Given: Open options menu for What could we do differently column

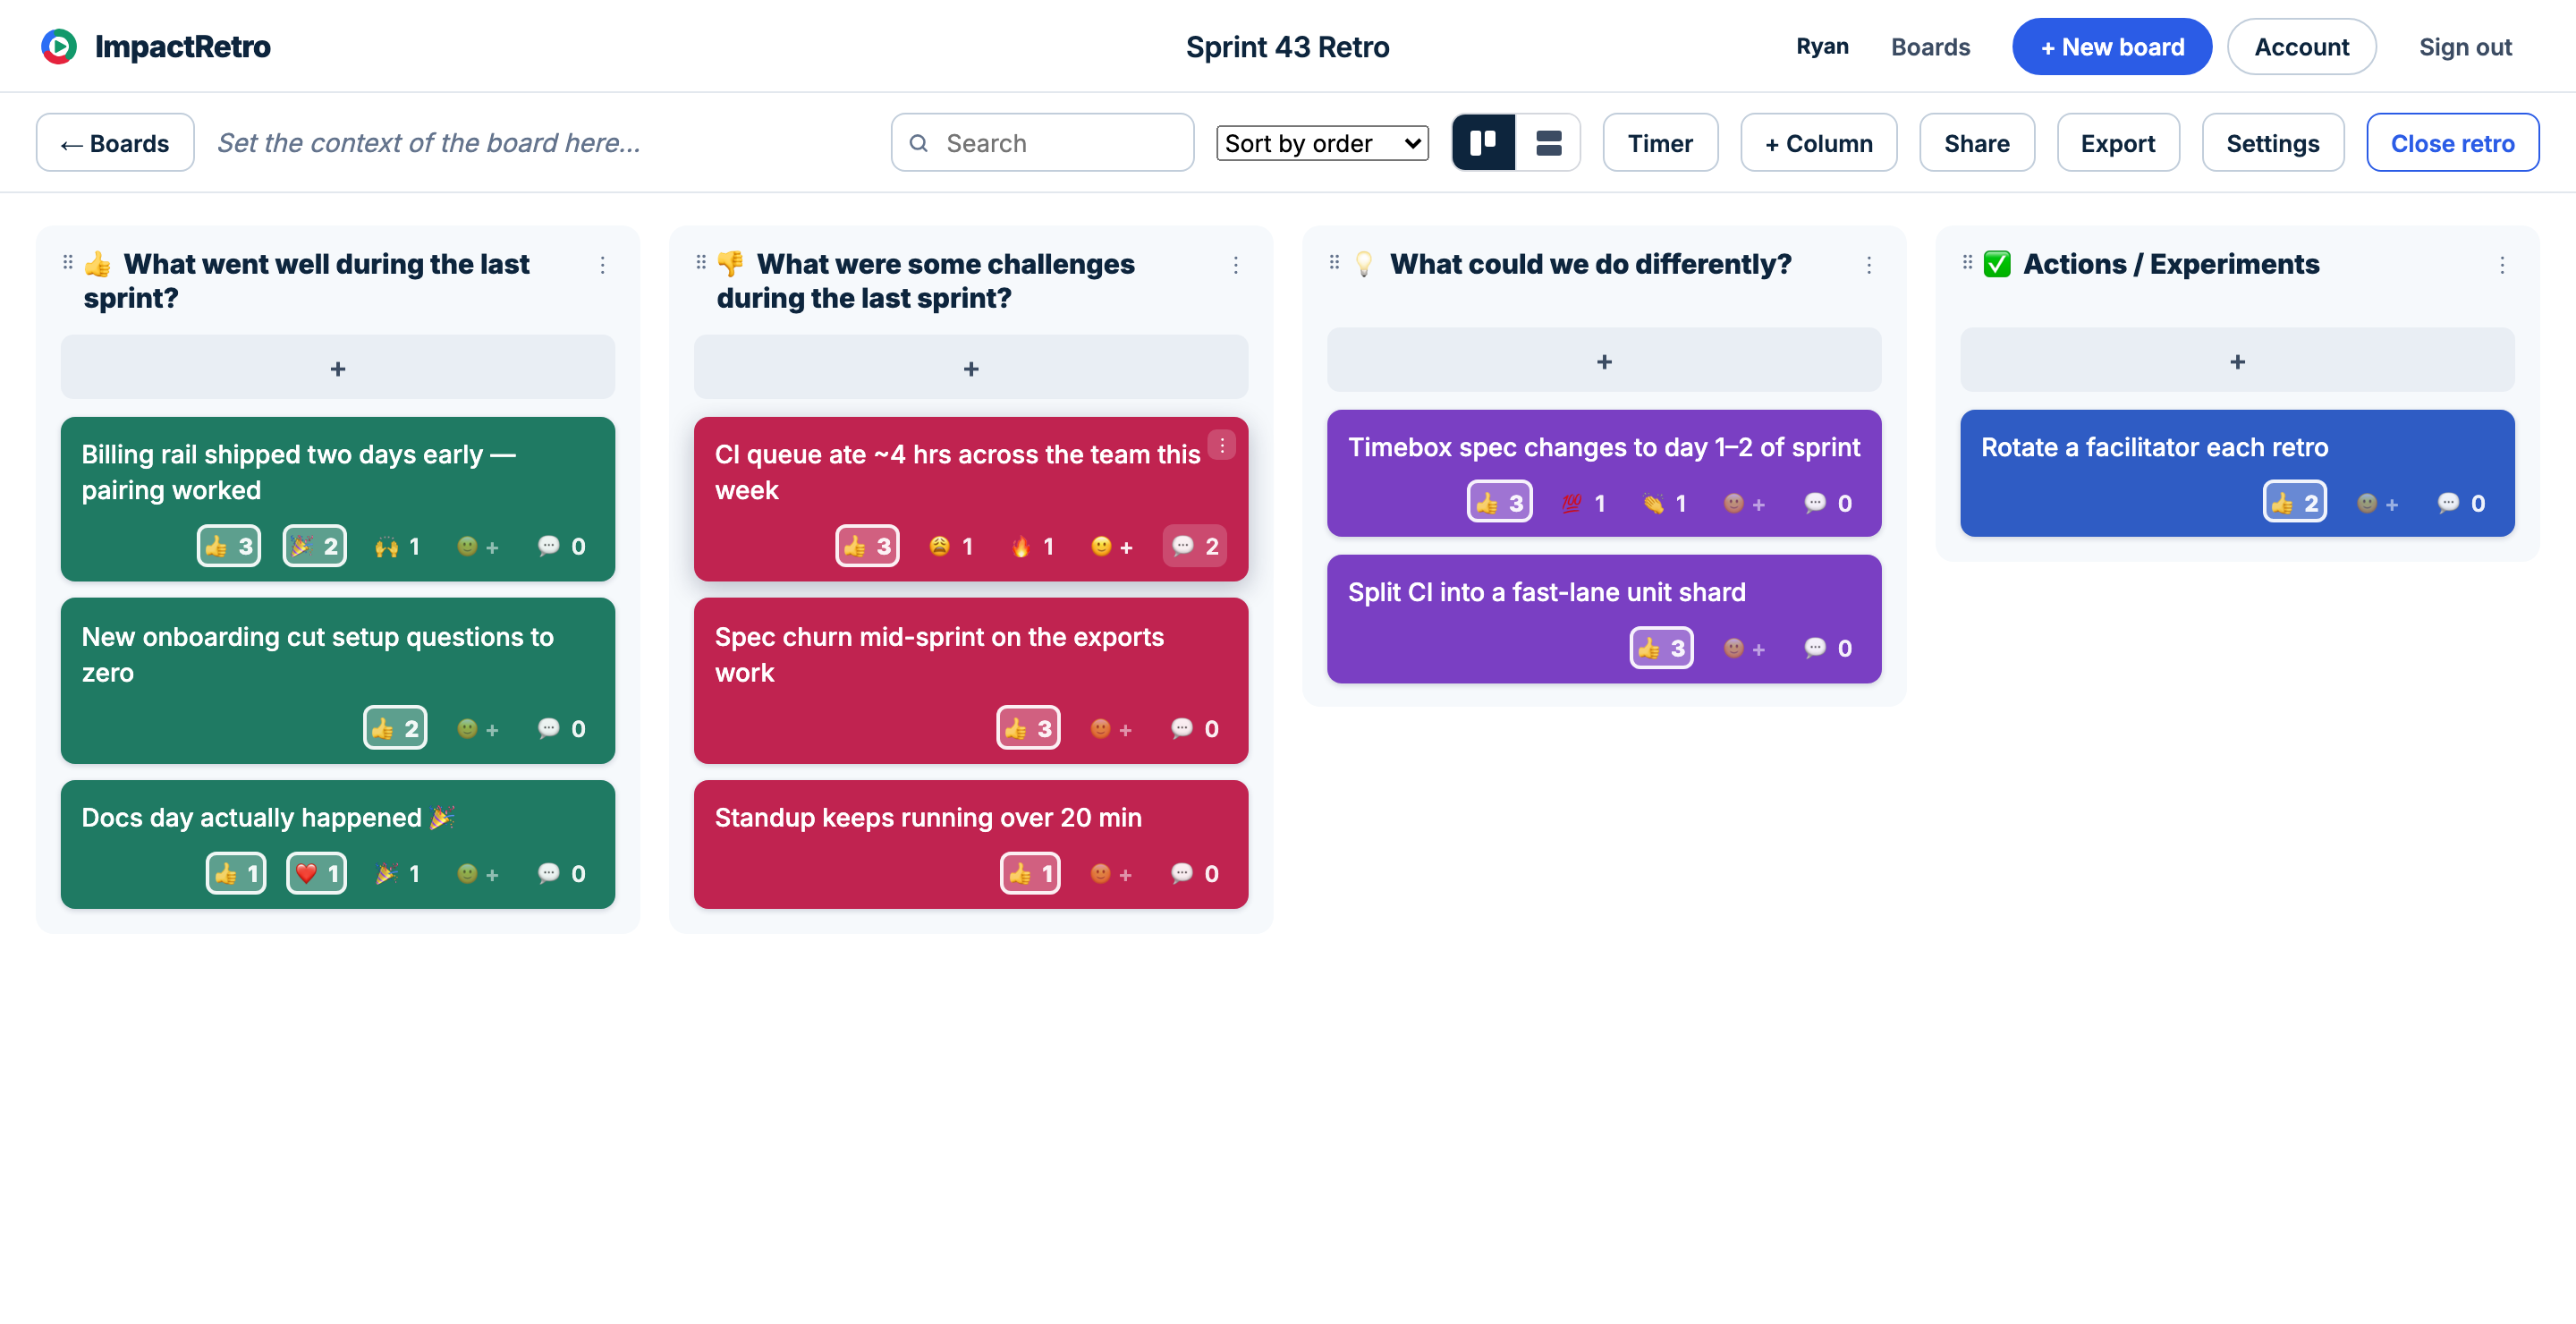Looking at the screenshot, I should pyautogui.click(x=1868, y=265).
